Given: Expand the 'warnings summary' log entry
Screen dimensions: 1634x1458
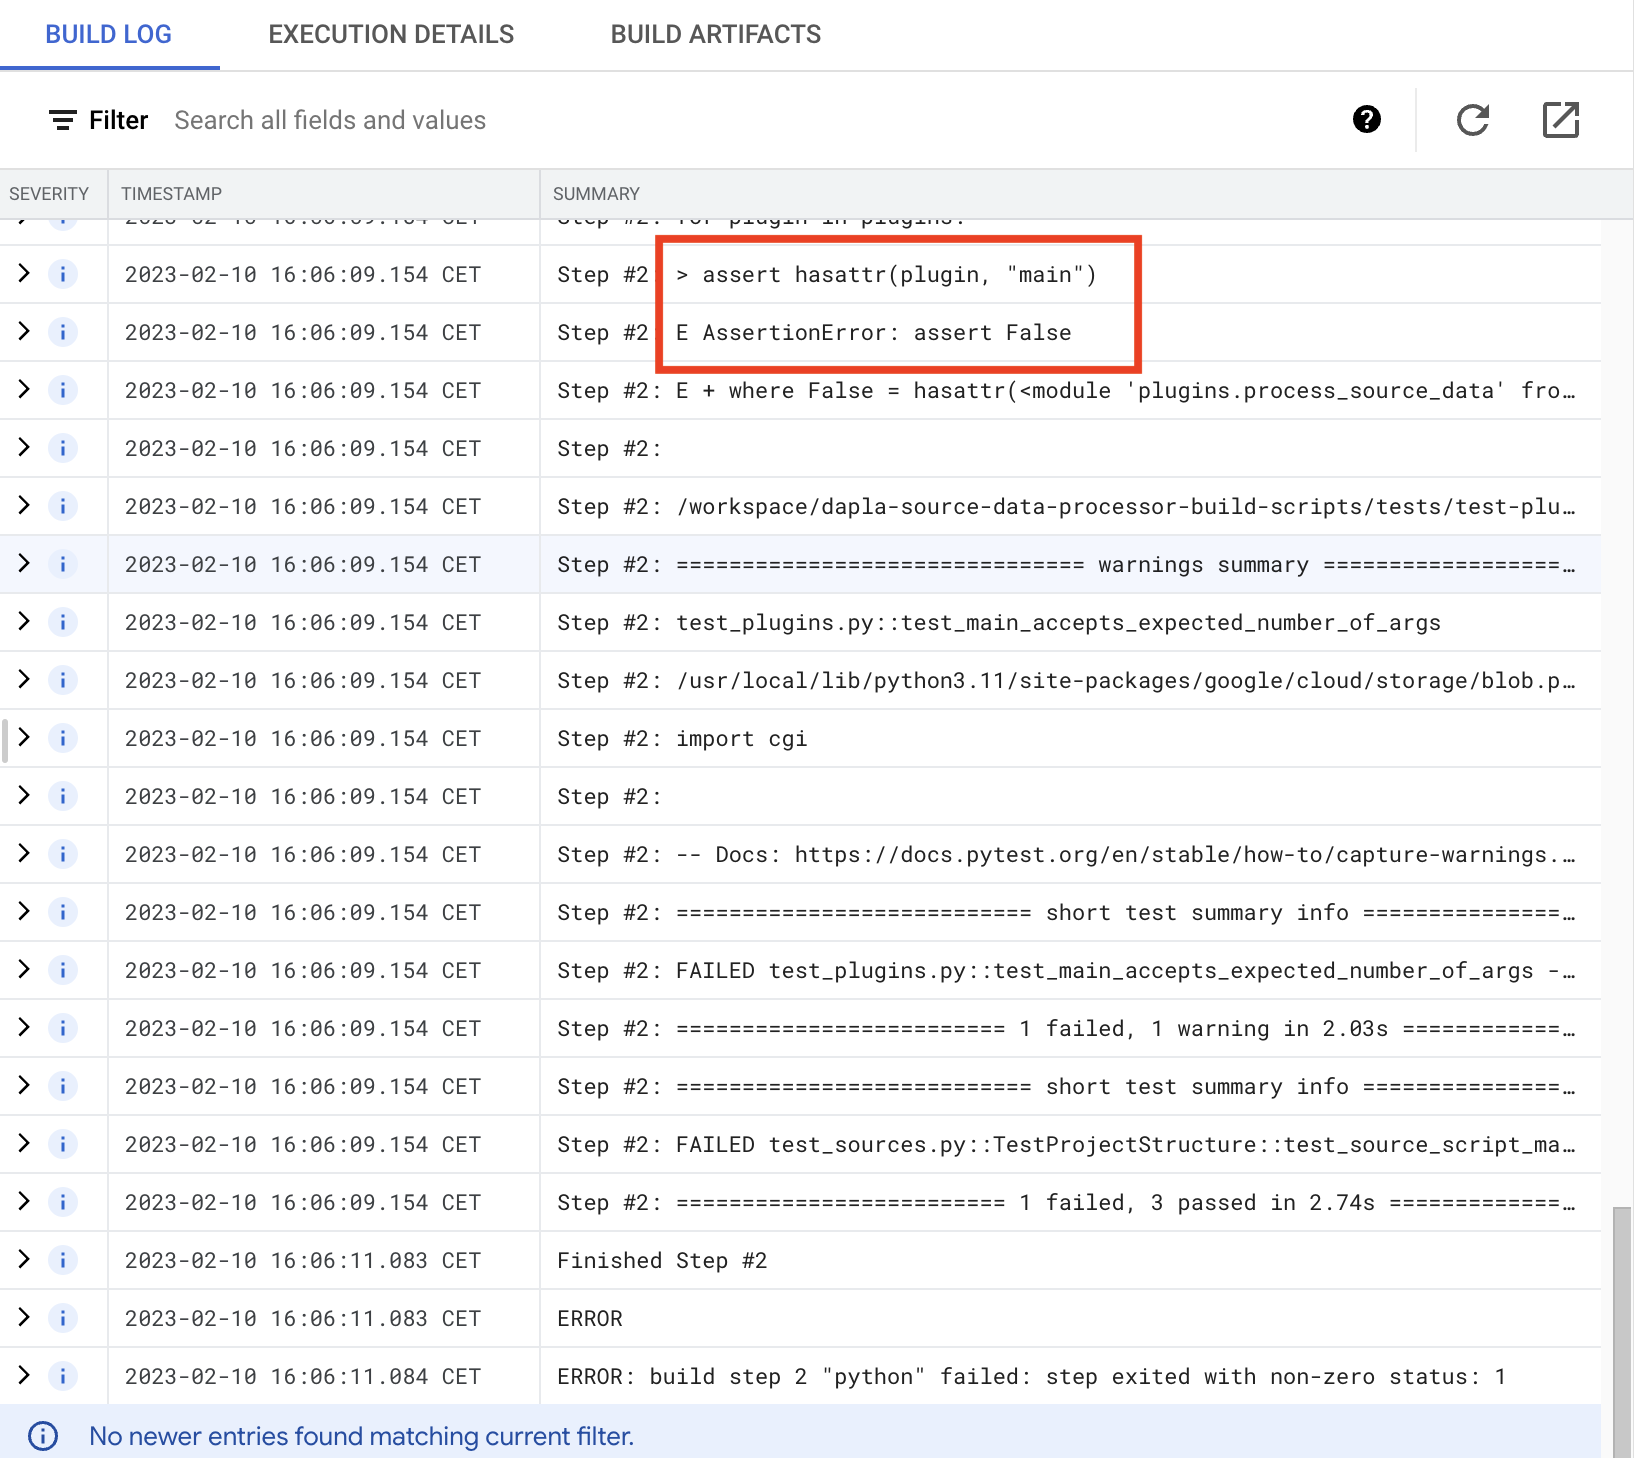Looking at the screenshot, I should tap(24, 563).
